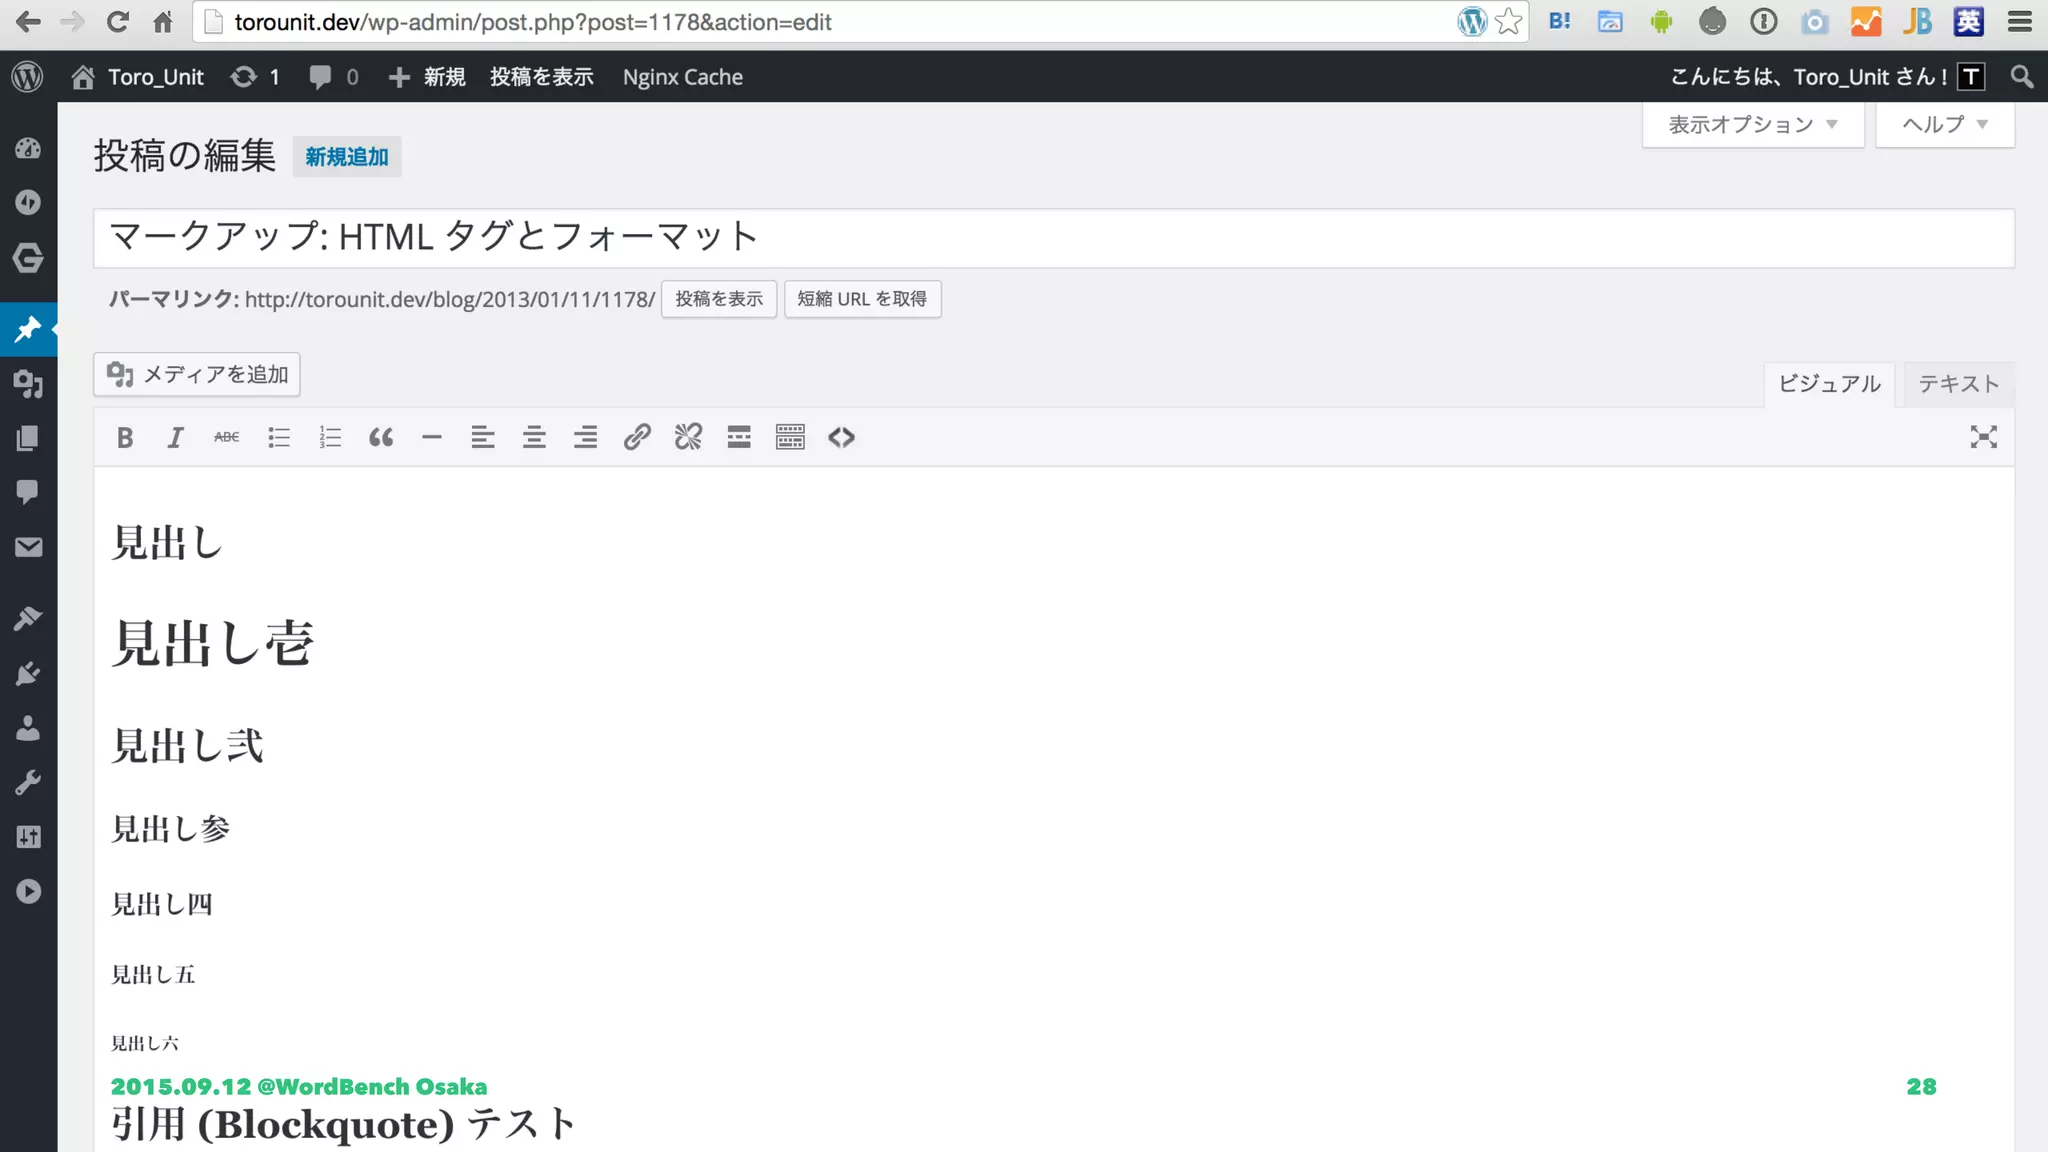The height and width of the screenshot is (1152, 2048).
Task: Insert Read More tag
Action: (739, 437)
